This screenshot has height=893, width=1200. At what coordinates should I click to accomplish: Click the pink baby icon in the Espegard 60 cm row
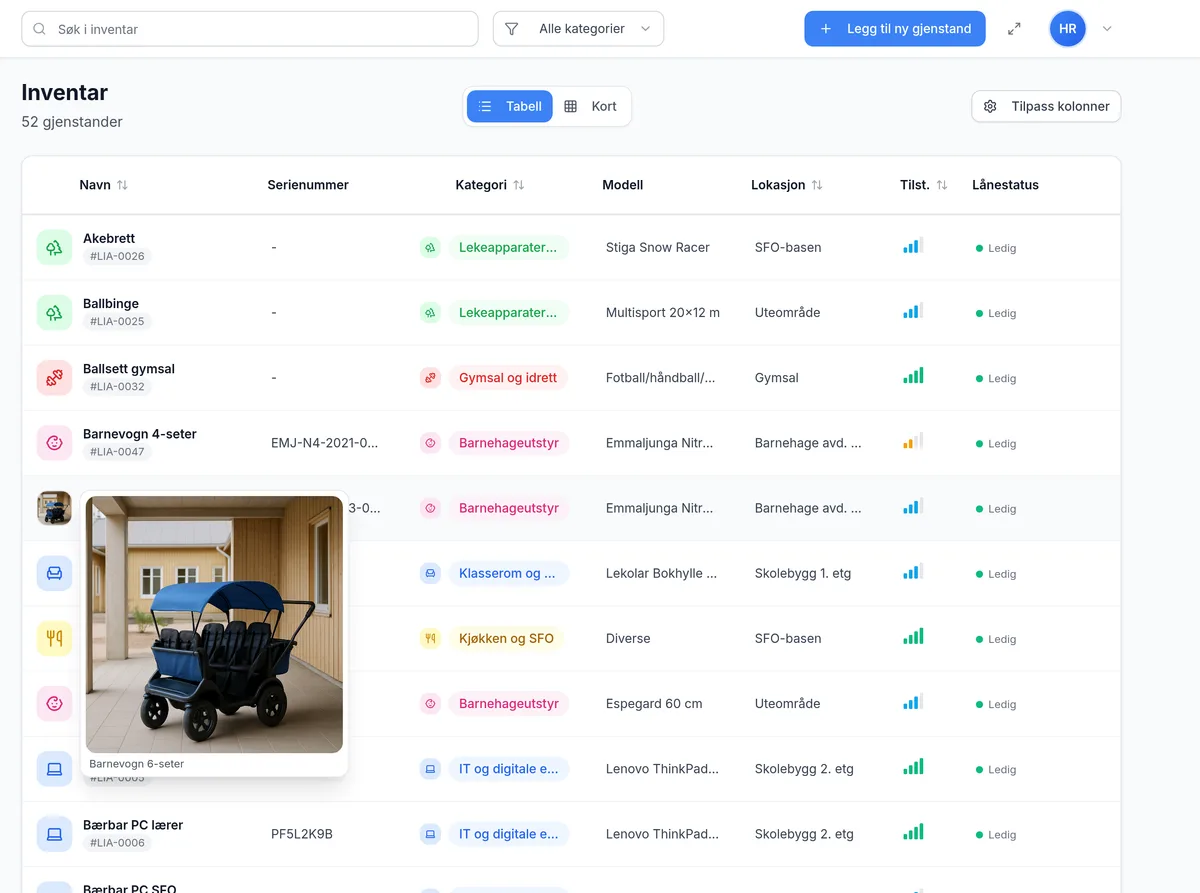click(x=55, y=703)
